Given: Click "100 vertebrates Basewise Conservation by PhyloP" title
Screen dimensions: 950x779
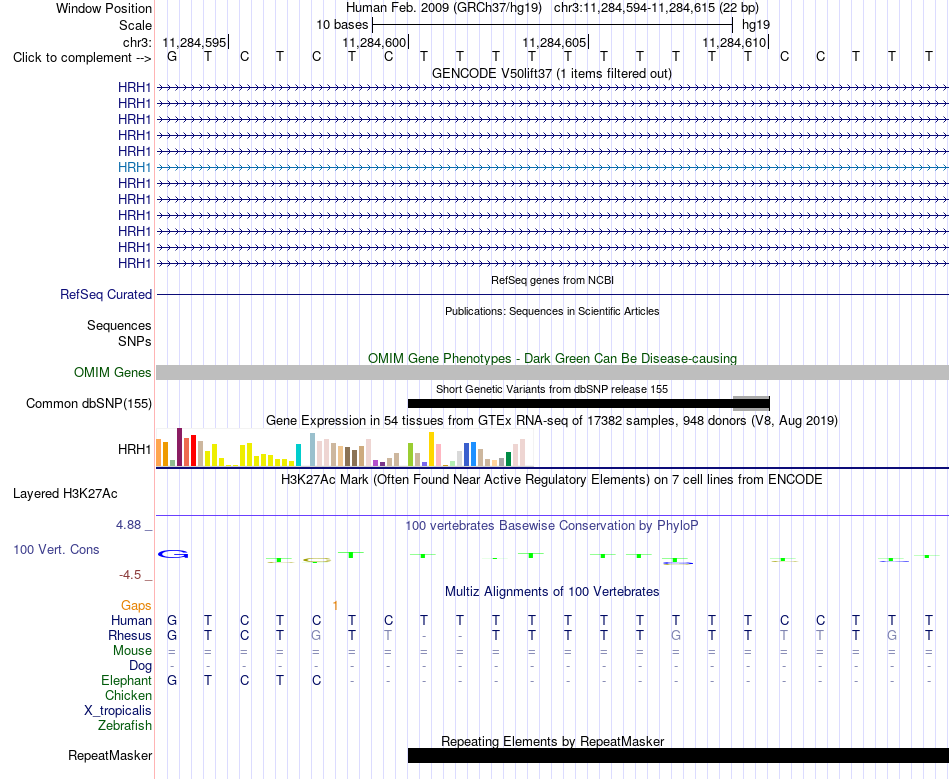Looking at the screenshot, I should pos(552,526).
